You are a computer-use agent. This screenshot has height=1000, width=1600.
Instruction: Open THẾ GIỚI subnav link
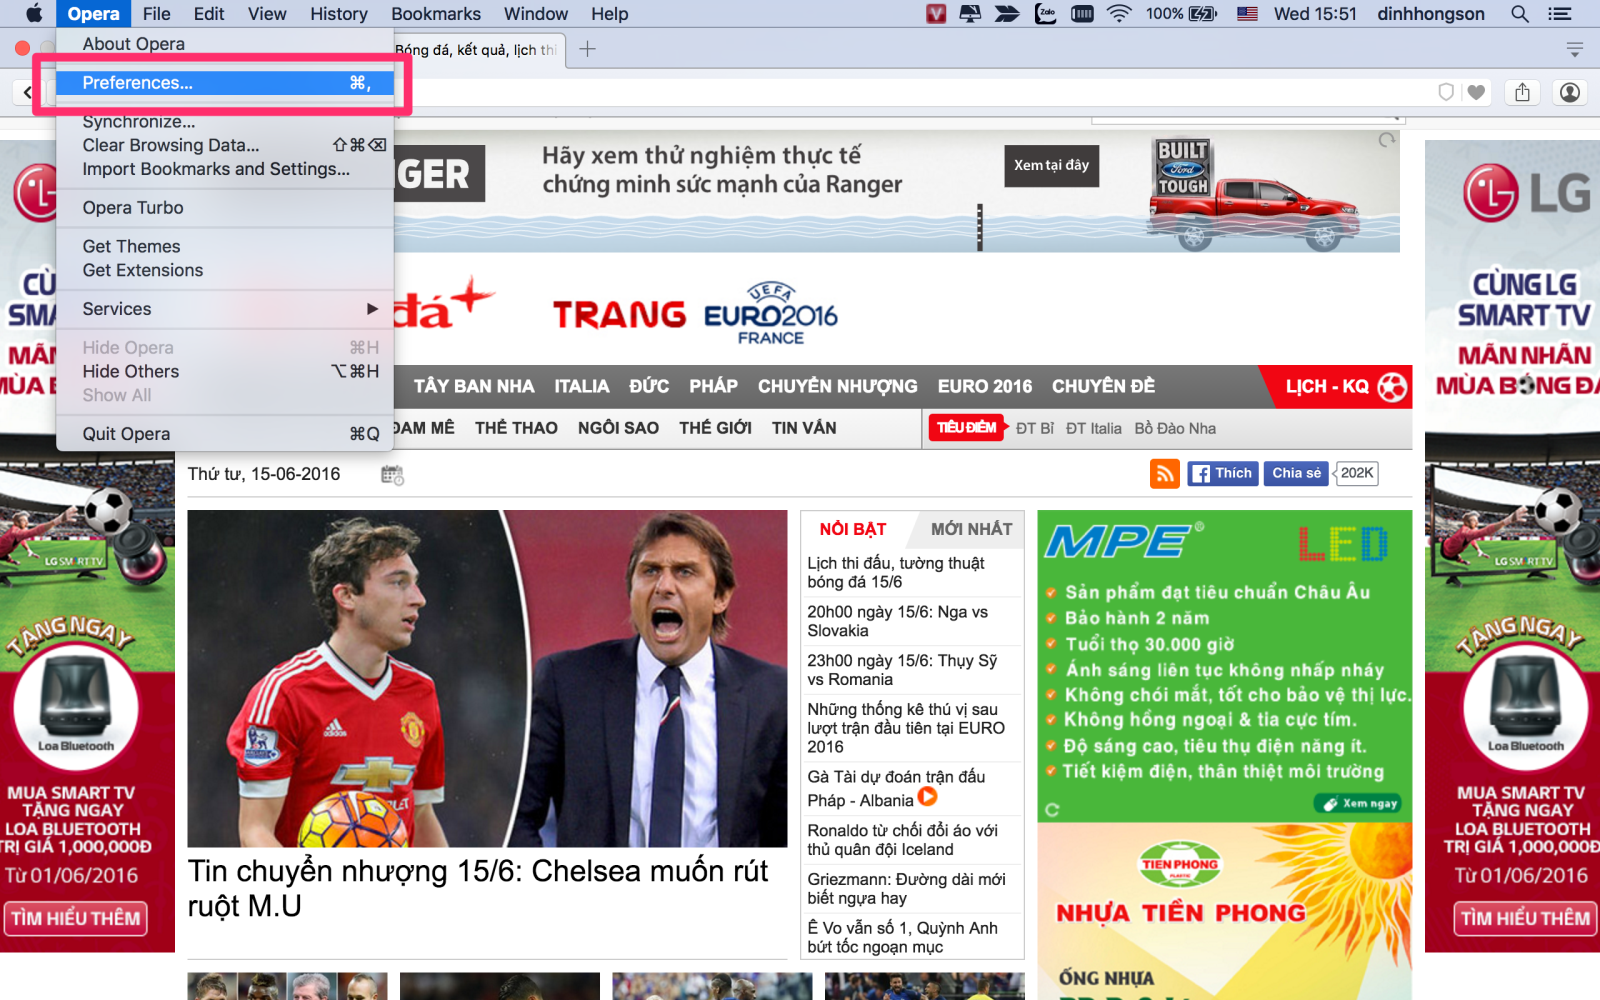pyautogui.click(x=715, y=428)
